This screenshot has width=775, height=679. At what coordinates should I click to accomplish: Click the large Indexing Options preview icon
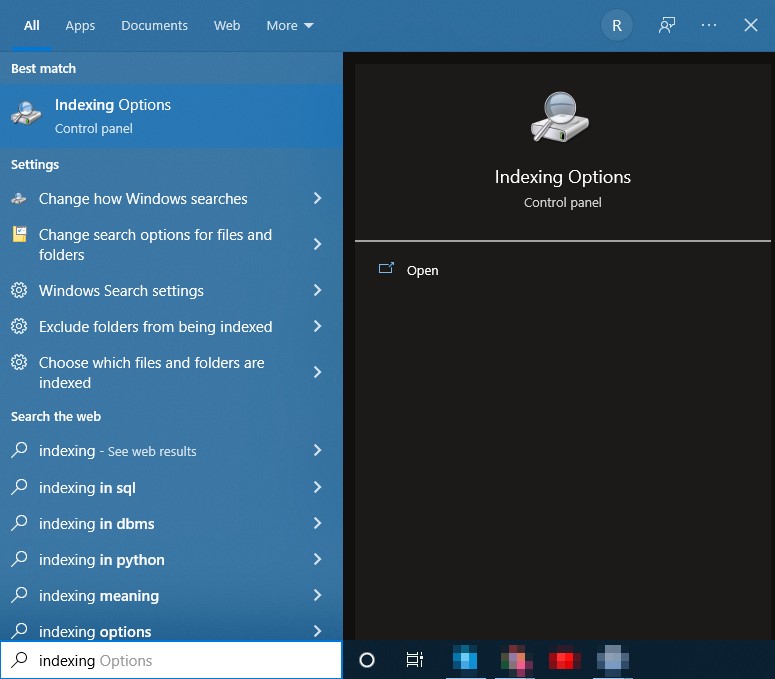(562, 117)
